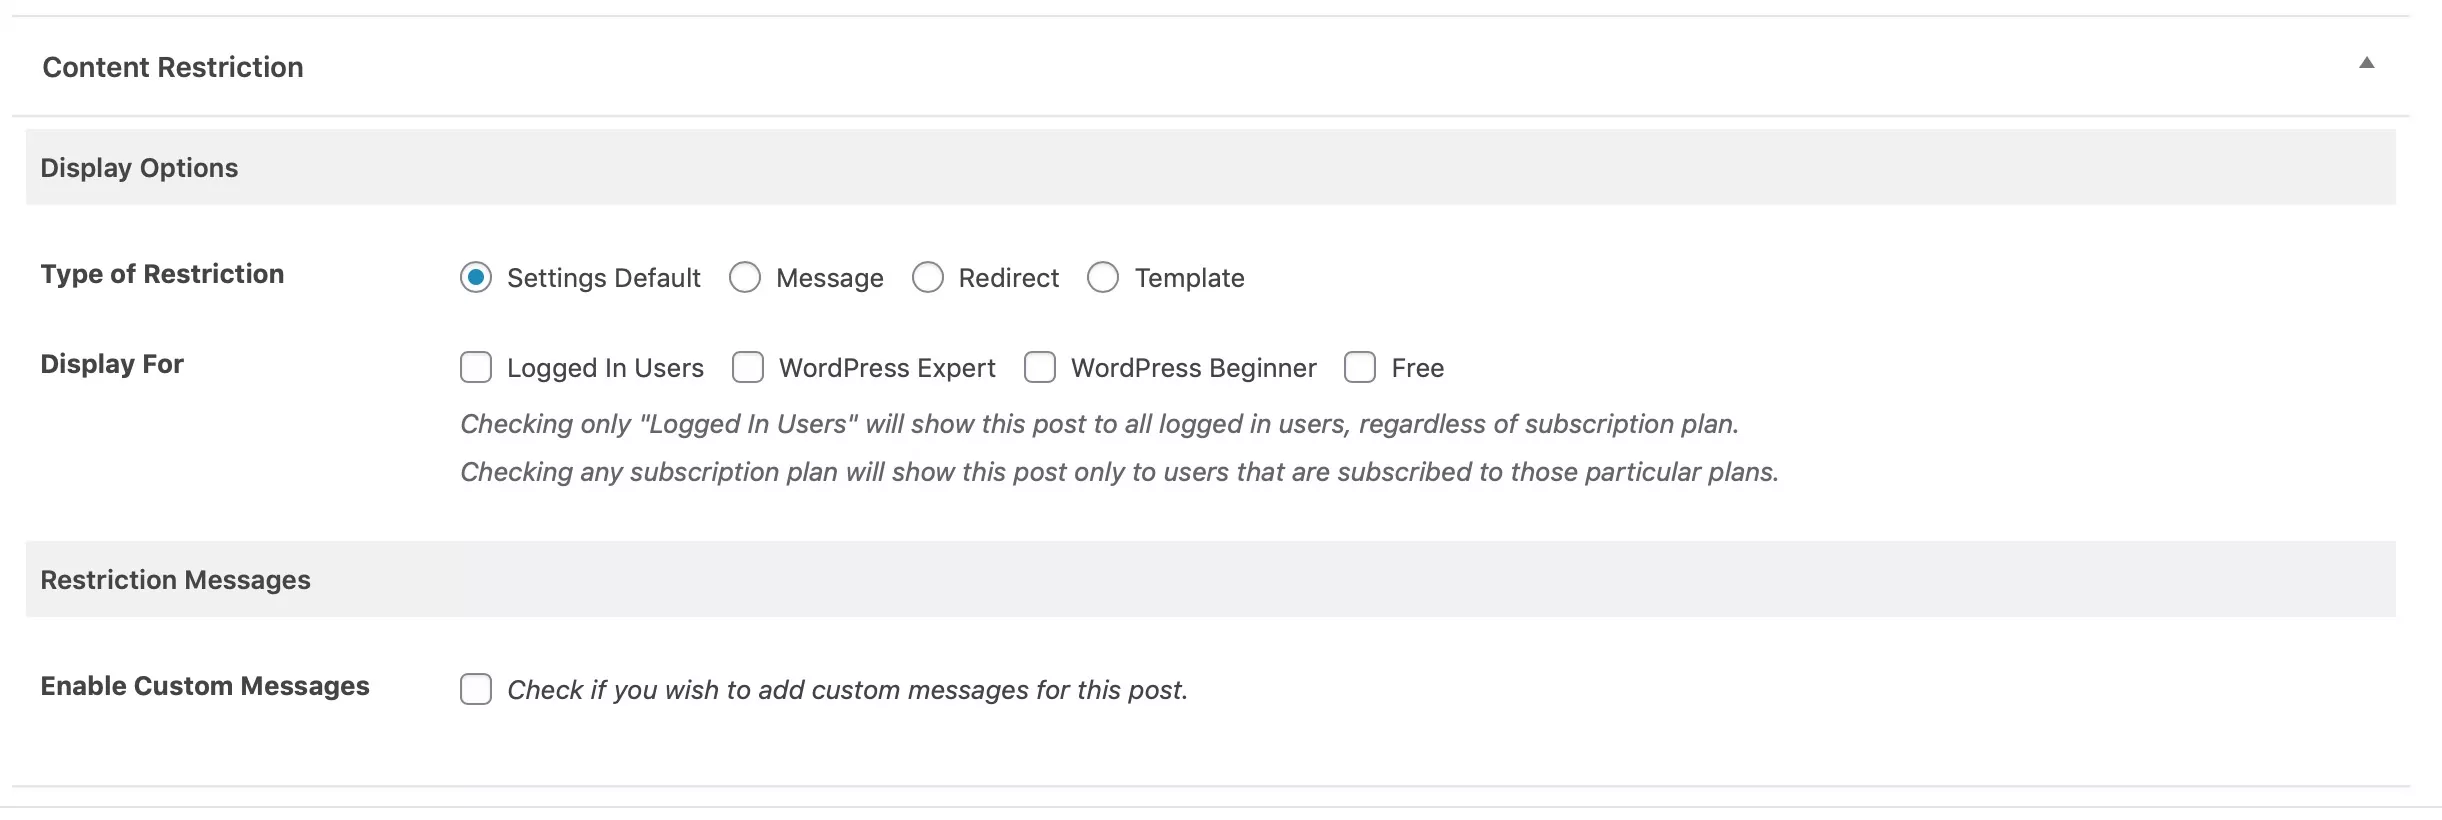Select the Settings Default radio button

pos(476,277)
